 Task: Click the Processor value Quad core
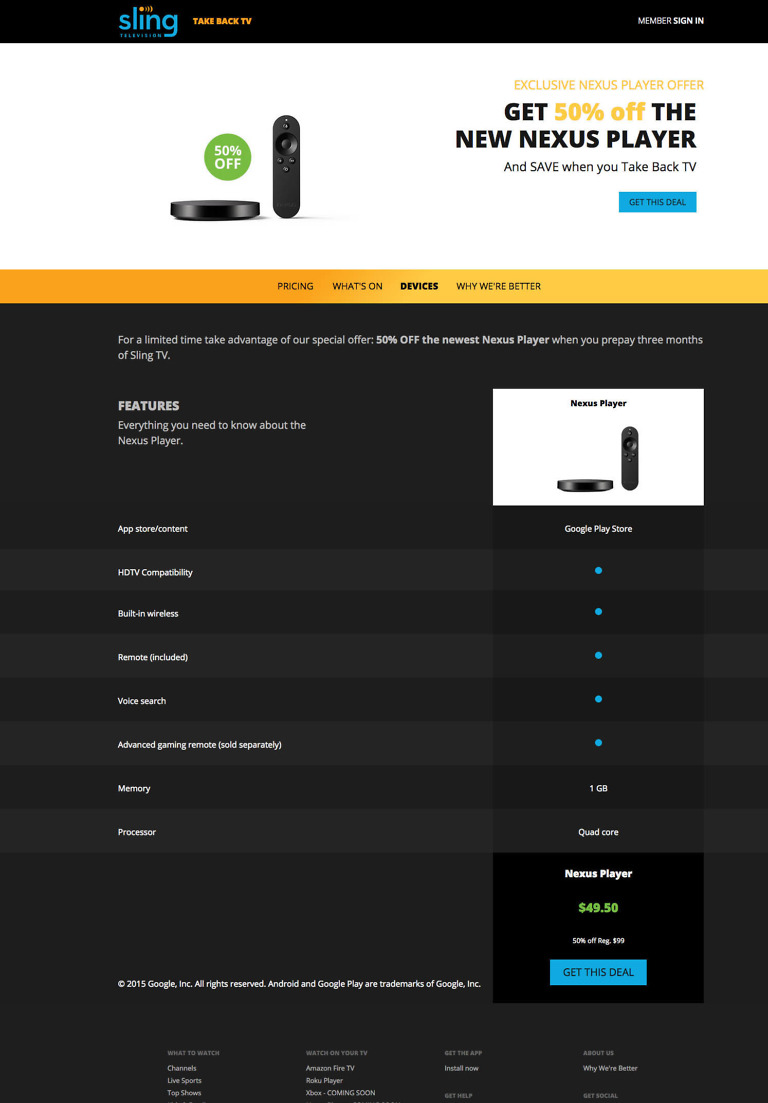[x=599, y=832]
